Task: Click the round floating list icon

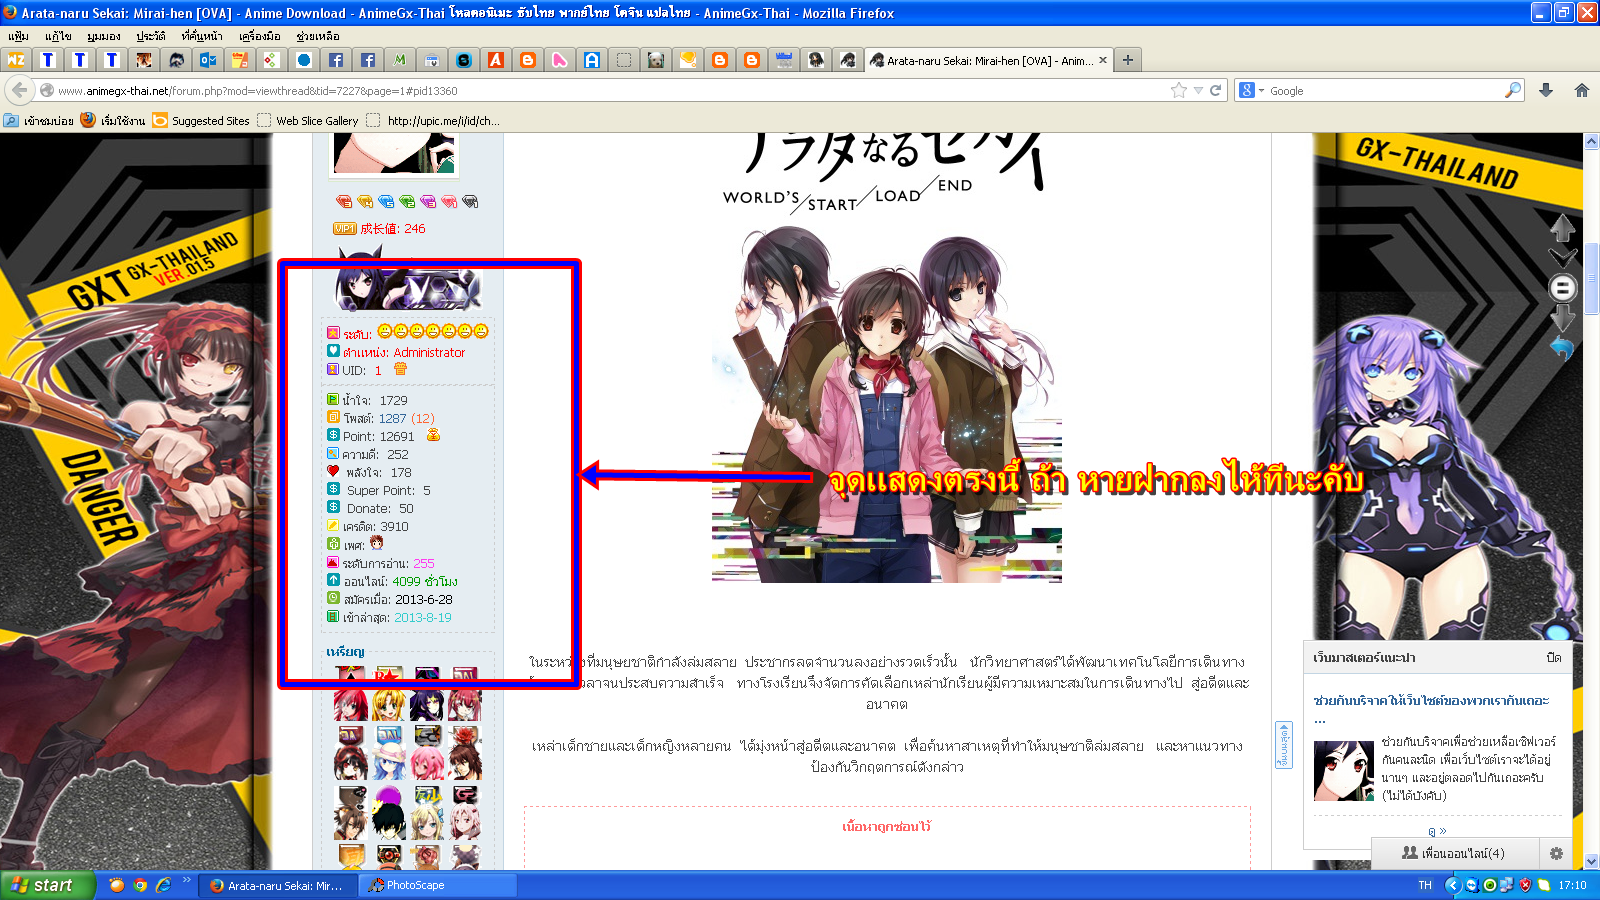Action: point(1563,288)
